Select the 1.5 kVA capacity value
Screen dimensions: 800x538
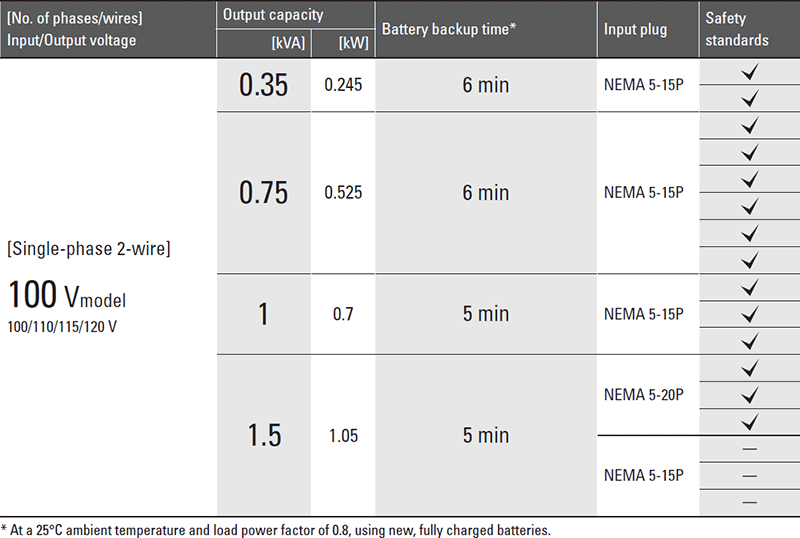click(264, 435)
